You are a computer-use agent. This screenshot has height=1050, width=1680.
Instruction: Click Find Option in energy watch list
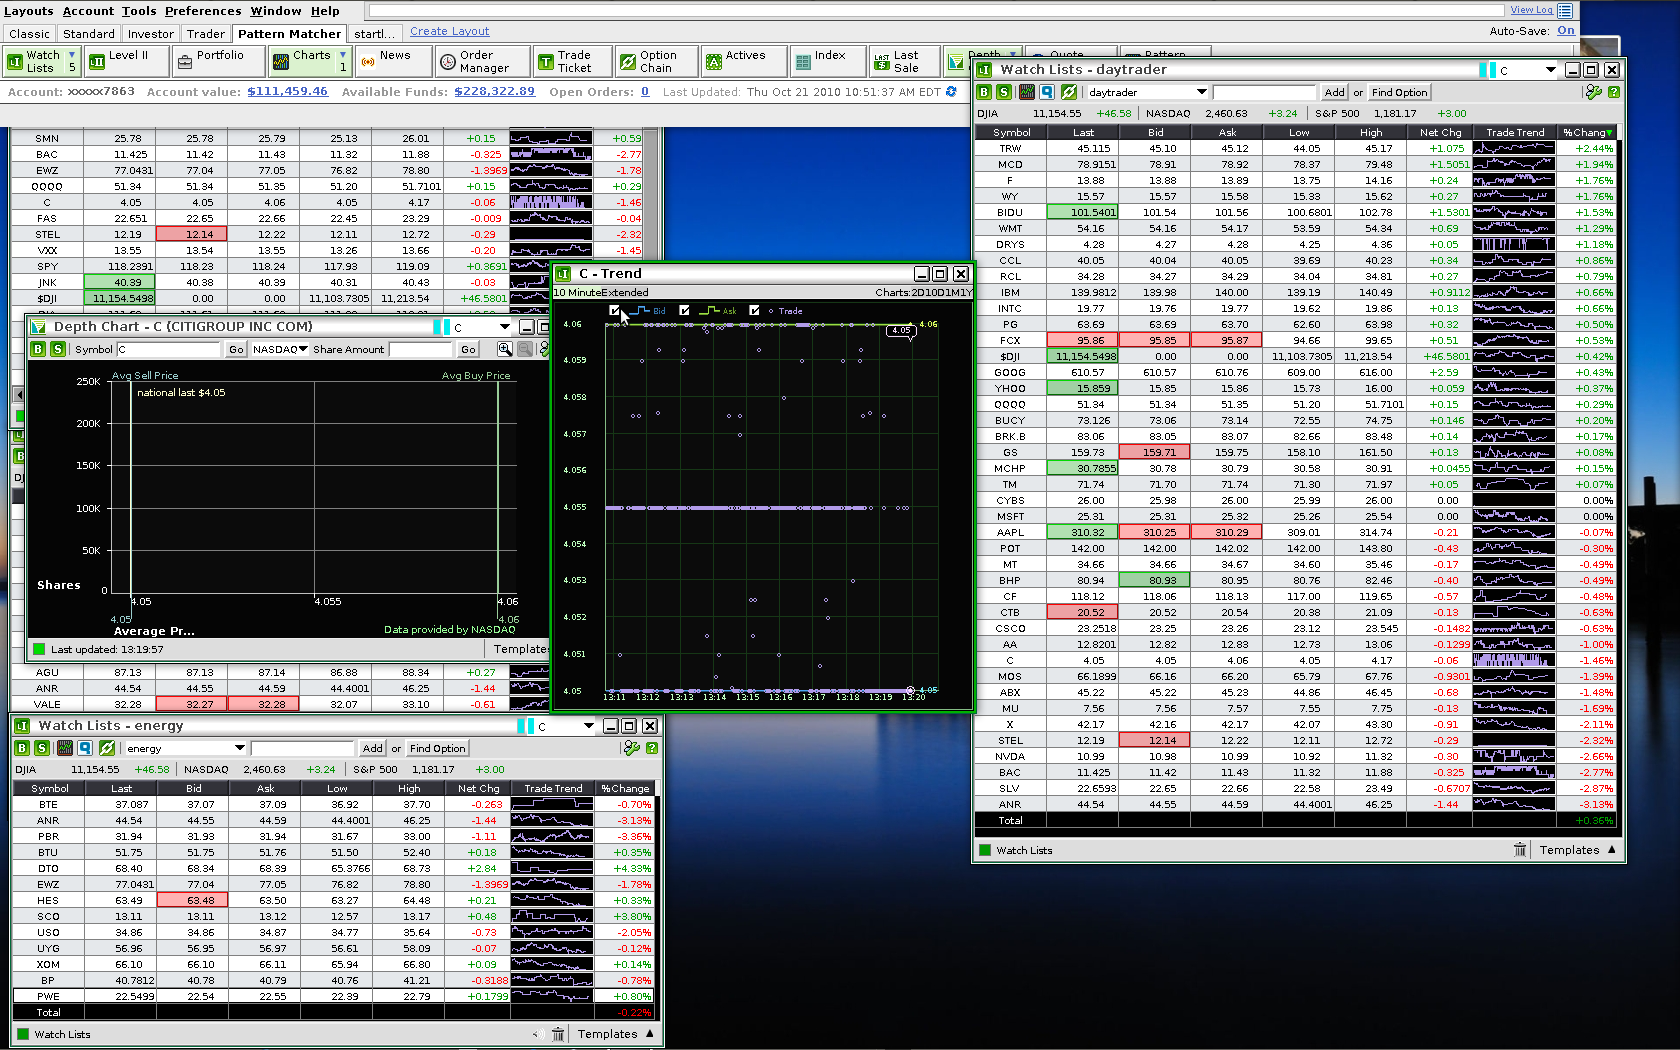(x=437, y=748)
